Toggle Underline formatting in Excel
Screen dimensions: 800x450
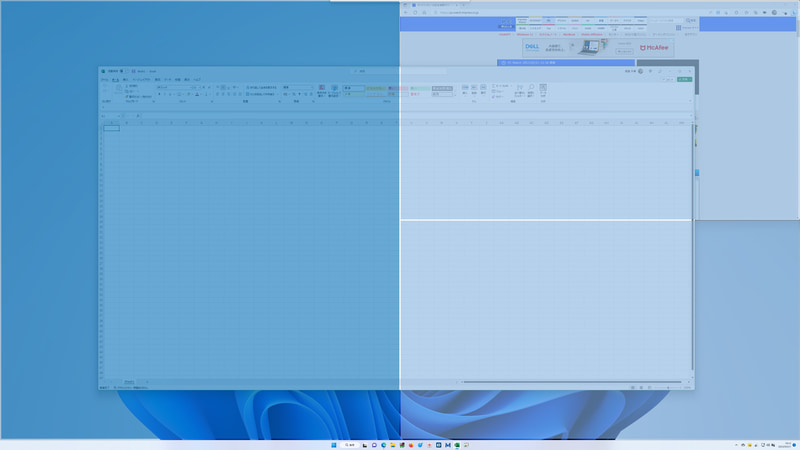point(170,94)
